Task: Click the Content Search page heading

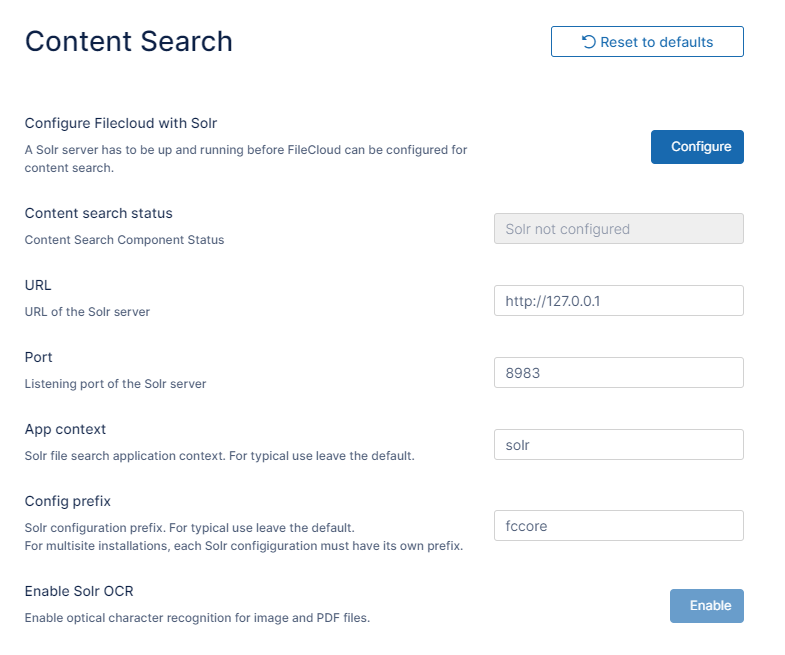Action: click(x=128, y=41)
